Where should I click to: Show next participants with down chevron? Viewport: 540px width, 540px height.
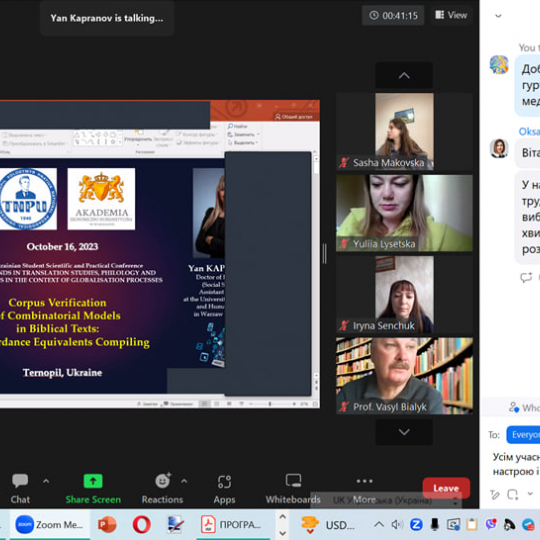click(x=404, y=432)
